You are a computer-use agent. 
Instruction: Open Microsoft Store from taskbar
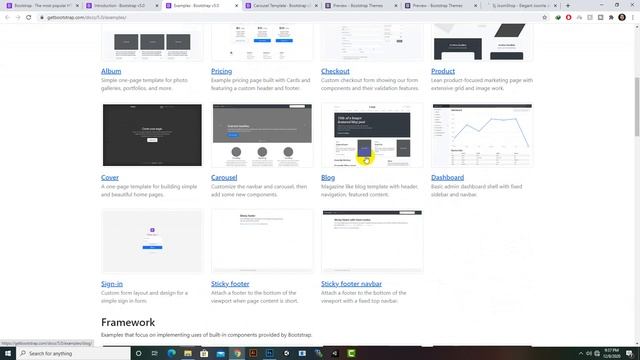point(204,353)
